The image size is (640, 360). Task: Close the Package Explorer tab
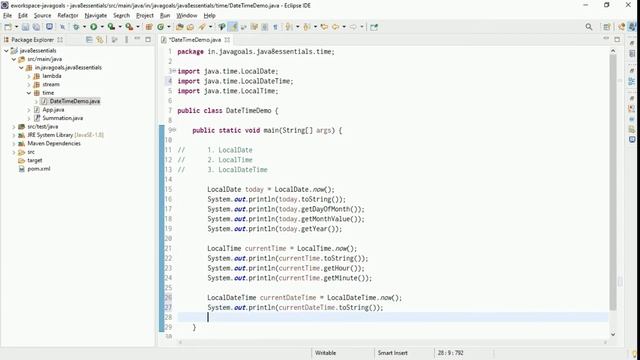pyautogui.click(x=60, y=40)
